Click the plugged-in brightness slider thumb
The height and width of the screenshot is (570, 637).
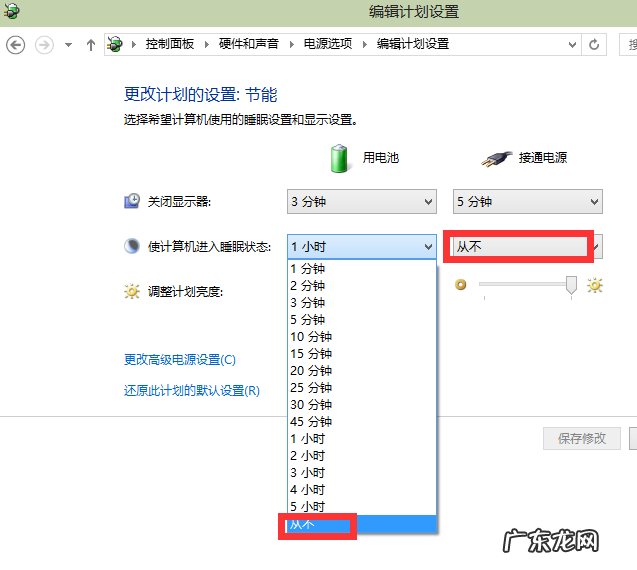[x=571, y=285]
